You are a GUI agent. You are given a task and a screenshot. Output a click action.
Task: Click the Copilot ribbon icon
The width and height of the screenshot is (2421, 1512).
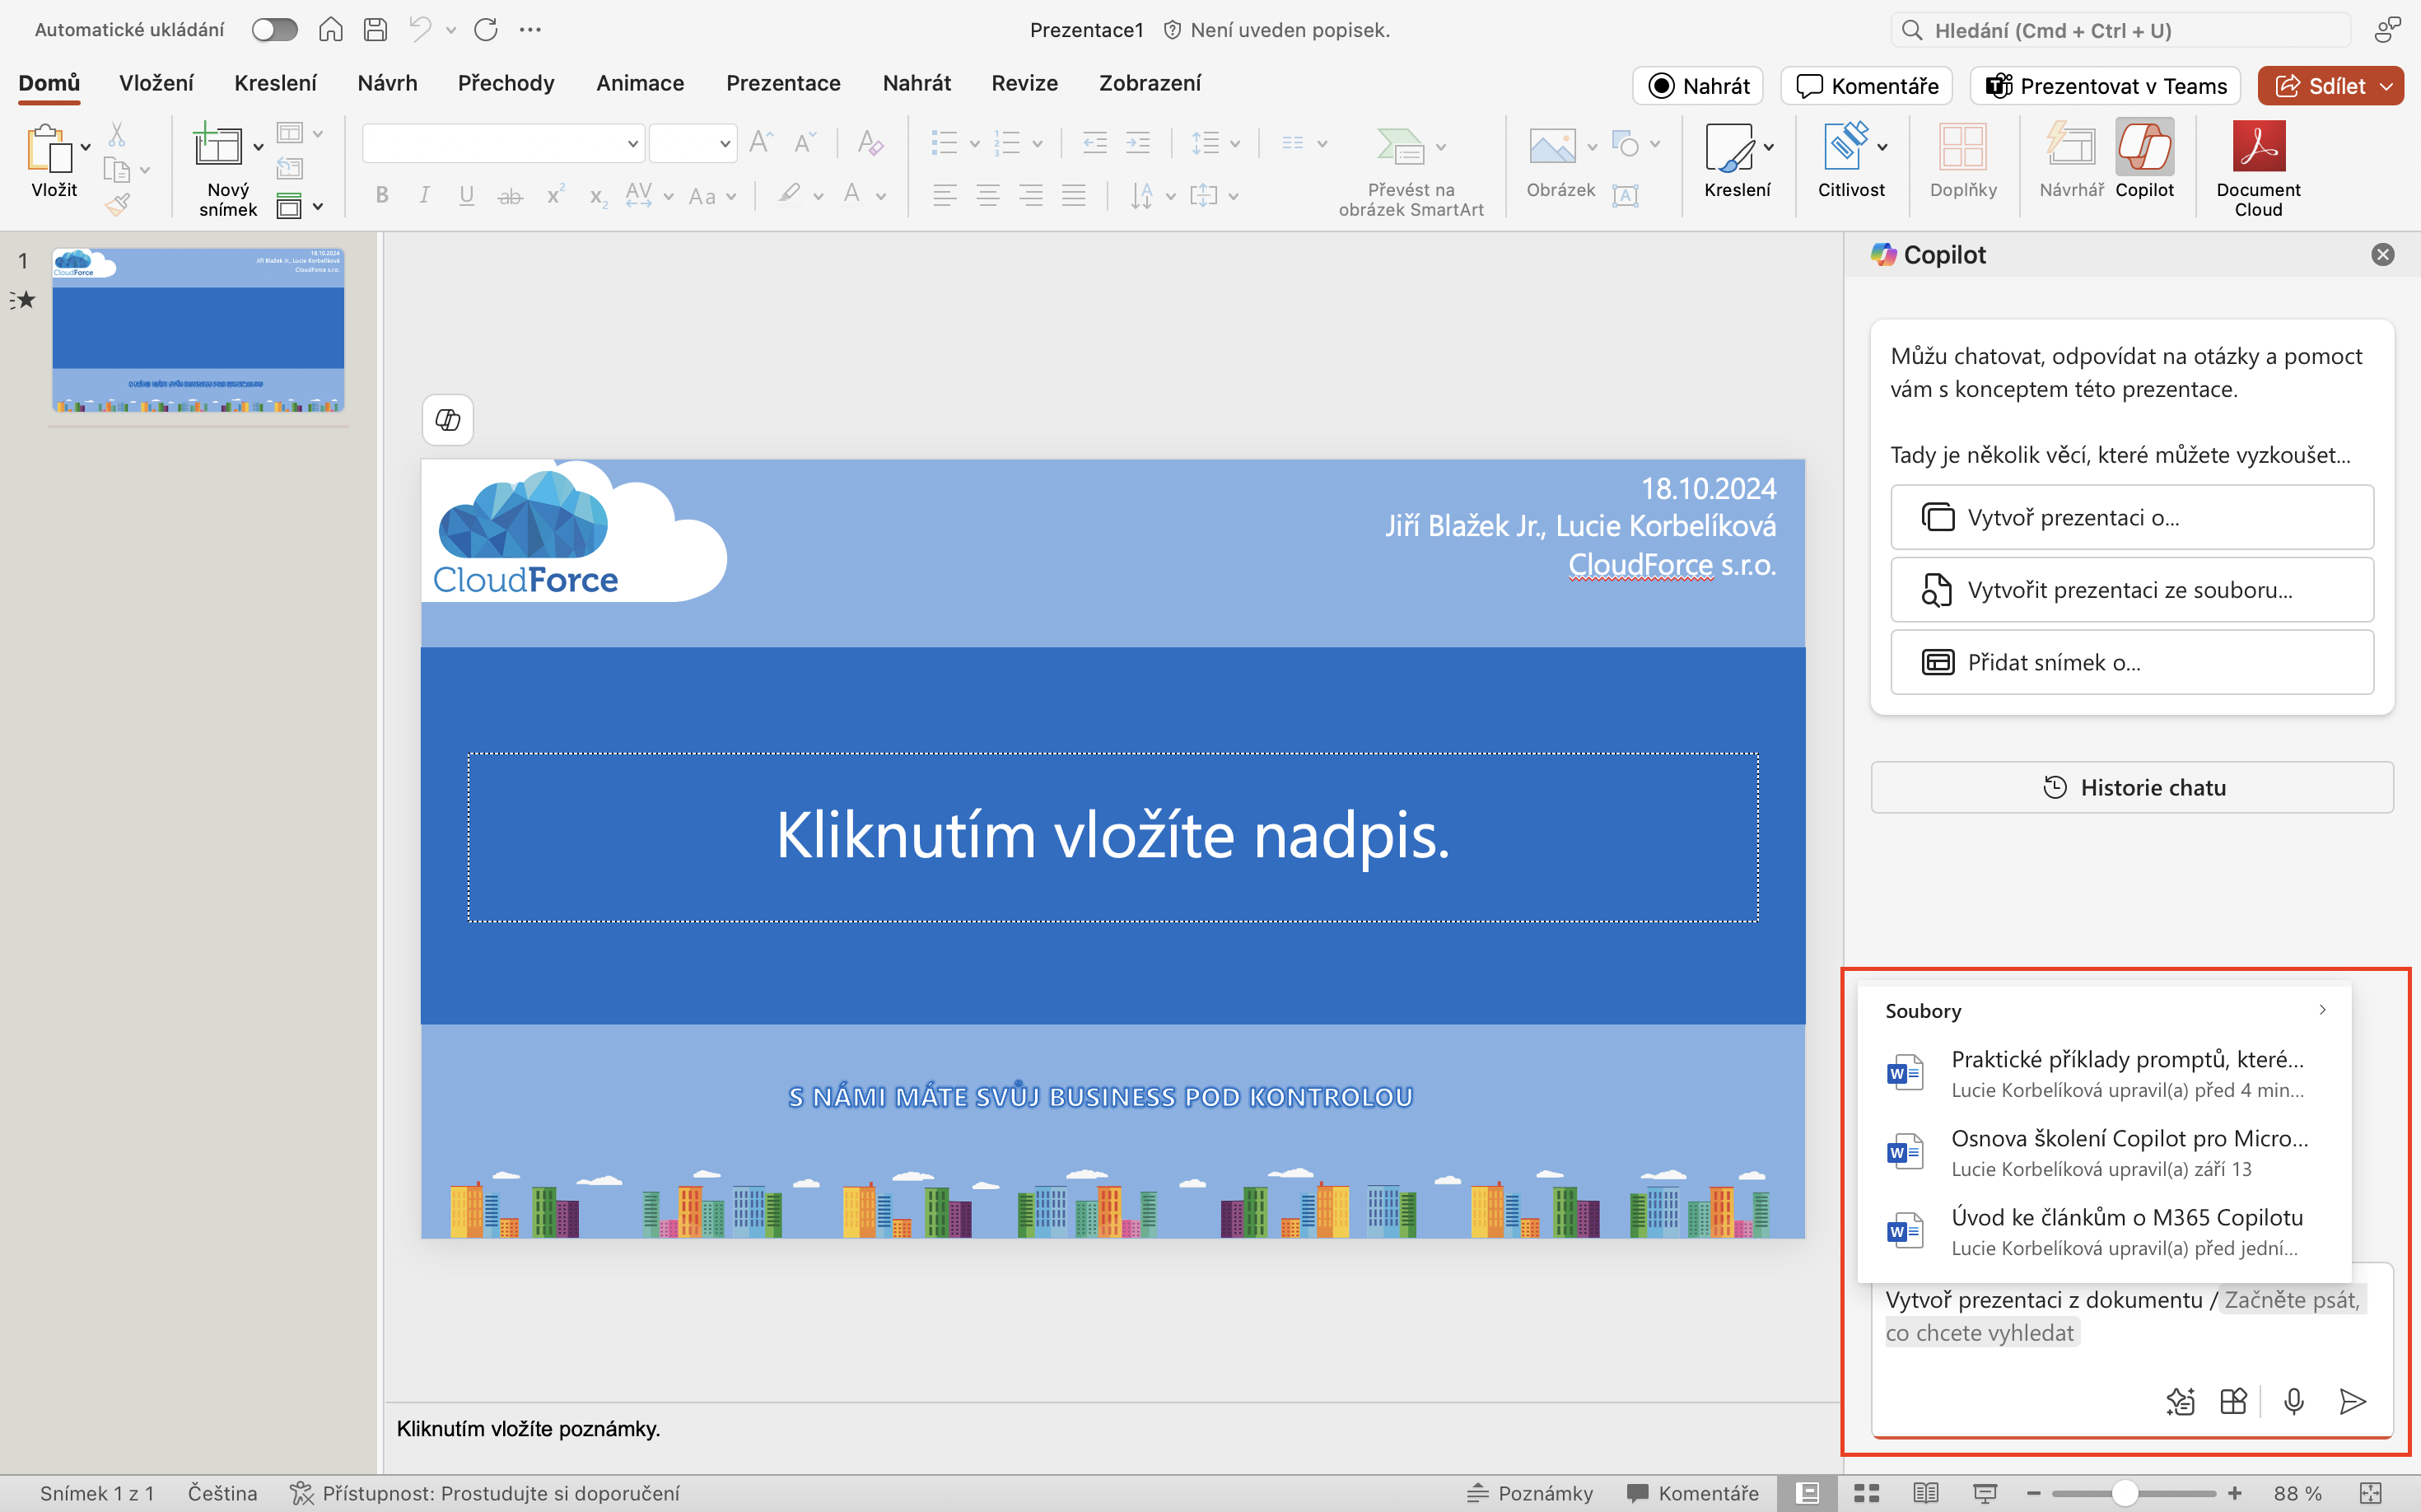pos(2144,147)
